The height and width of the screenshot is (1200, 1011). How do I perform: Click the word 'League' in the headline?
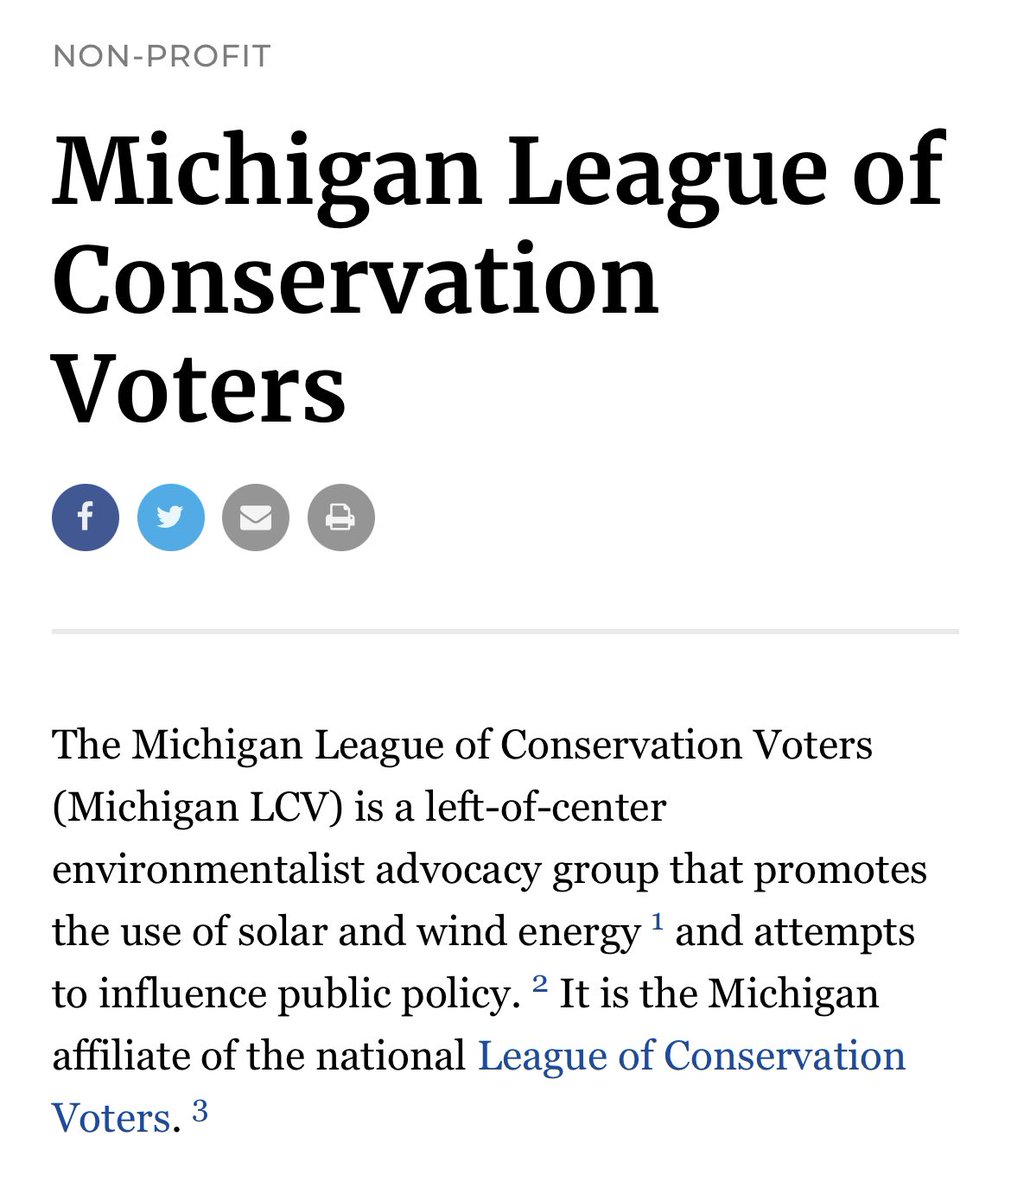click(x=668, y=170)
